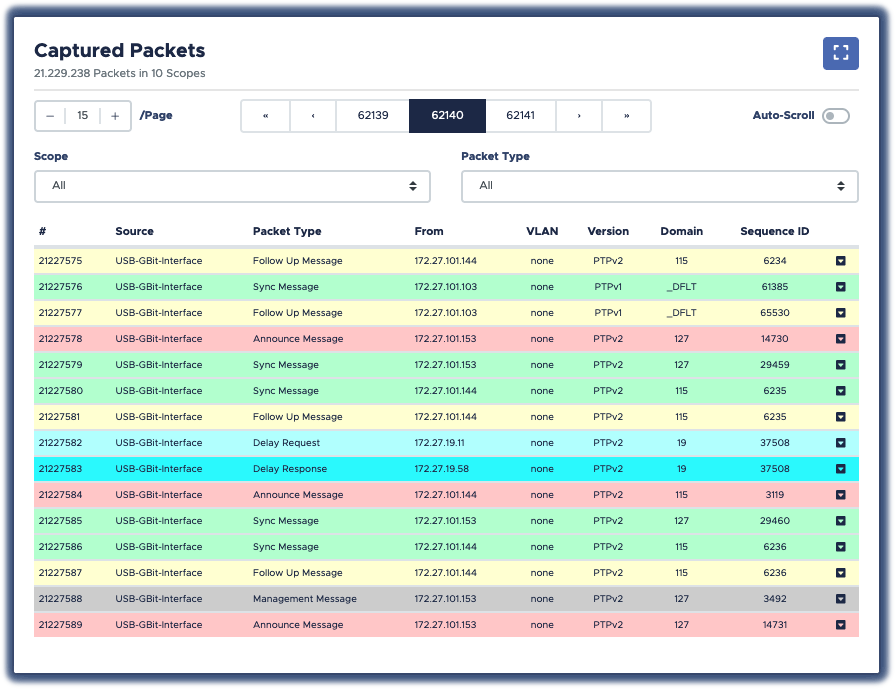The height and width of the screenshot is (689, 895).
Task: Open the Scope filter dropdown
Action: pyautogui.click(x=232, y=186)
